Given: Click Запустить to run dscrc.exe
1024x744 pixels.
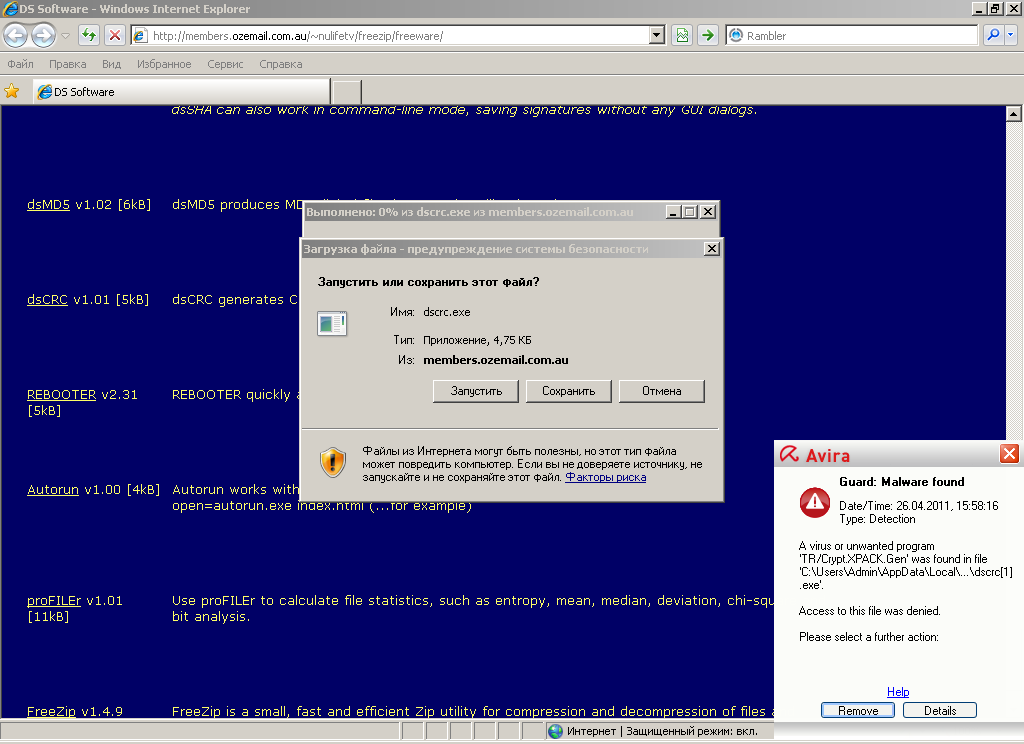Looking at the screenshot, I should 476,391.
